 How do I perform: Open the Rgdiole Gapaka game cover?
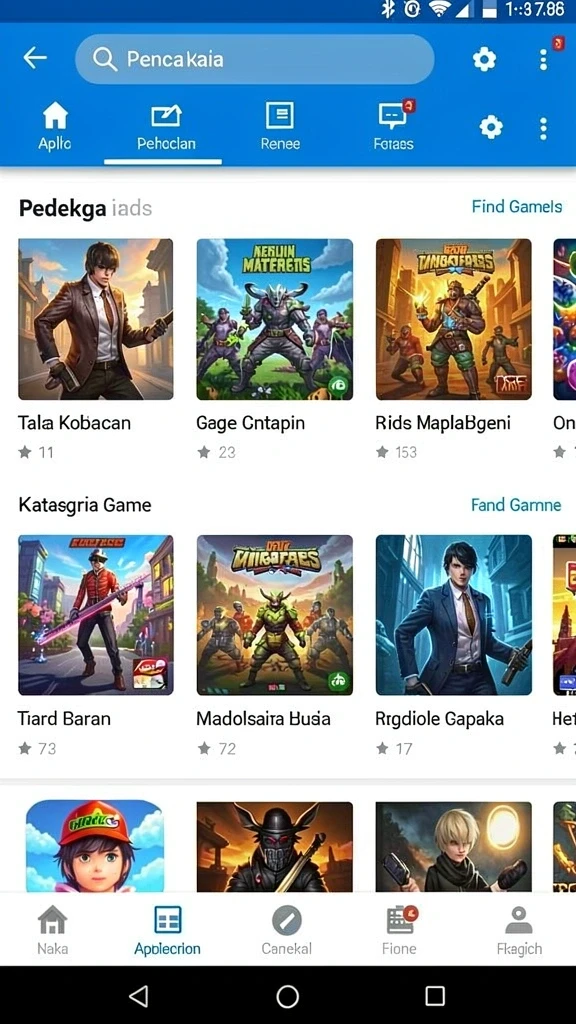point(453,615)
